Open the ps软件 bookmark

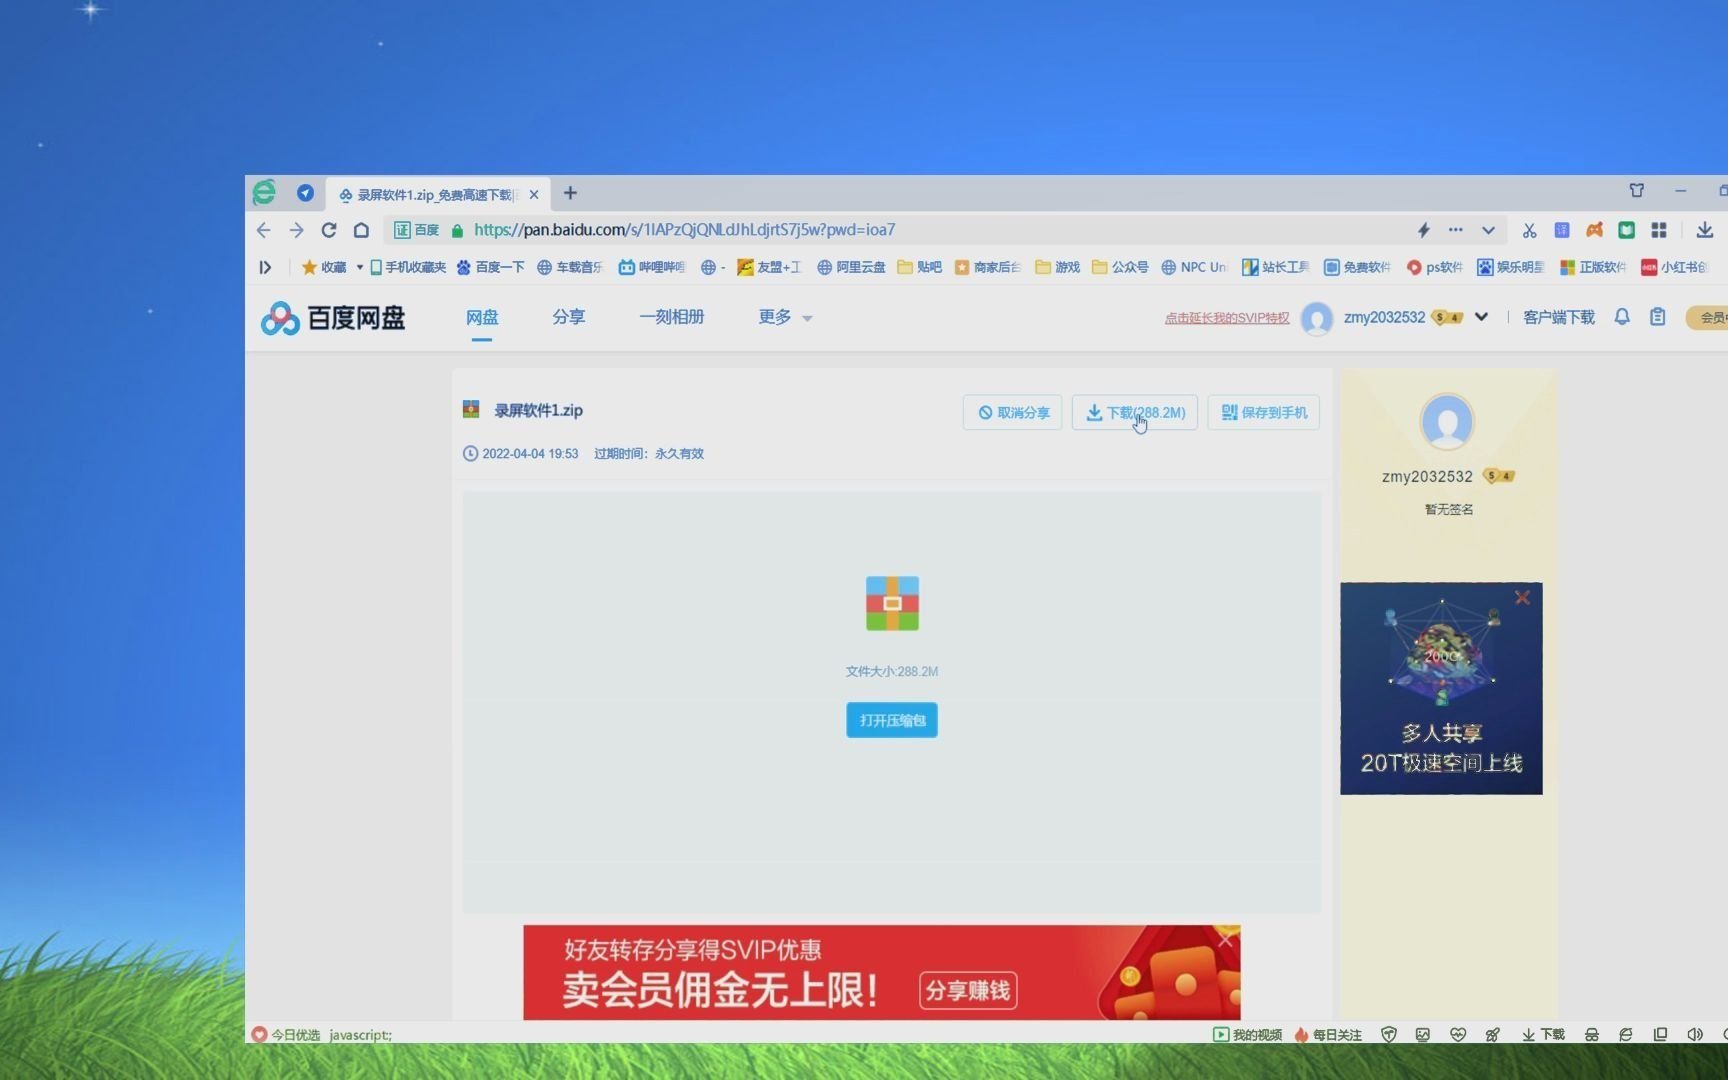1435,267
